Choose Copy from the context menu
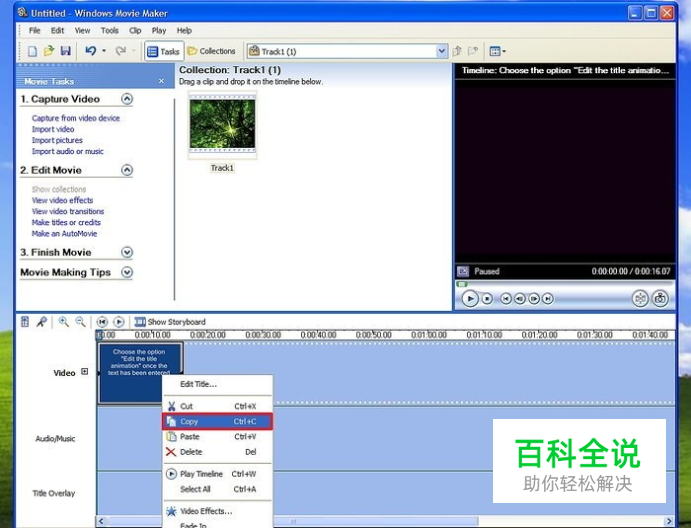The height and width of the screenshot is (528, 691). click(x=218, y=421)
